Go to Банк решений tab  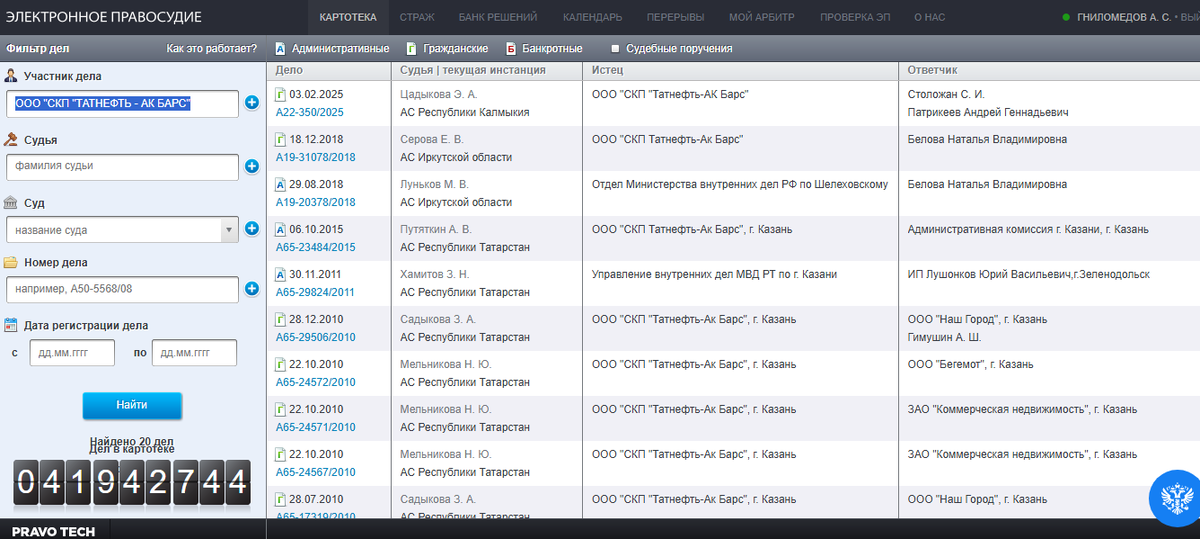click(498, 17)
